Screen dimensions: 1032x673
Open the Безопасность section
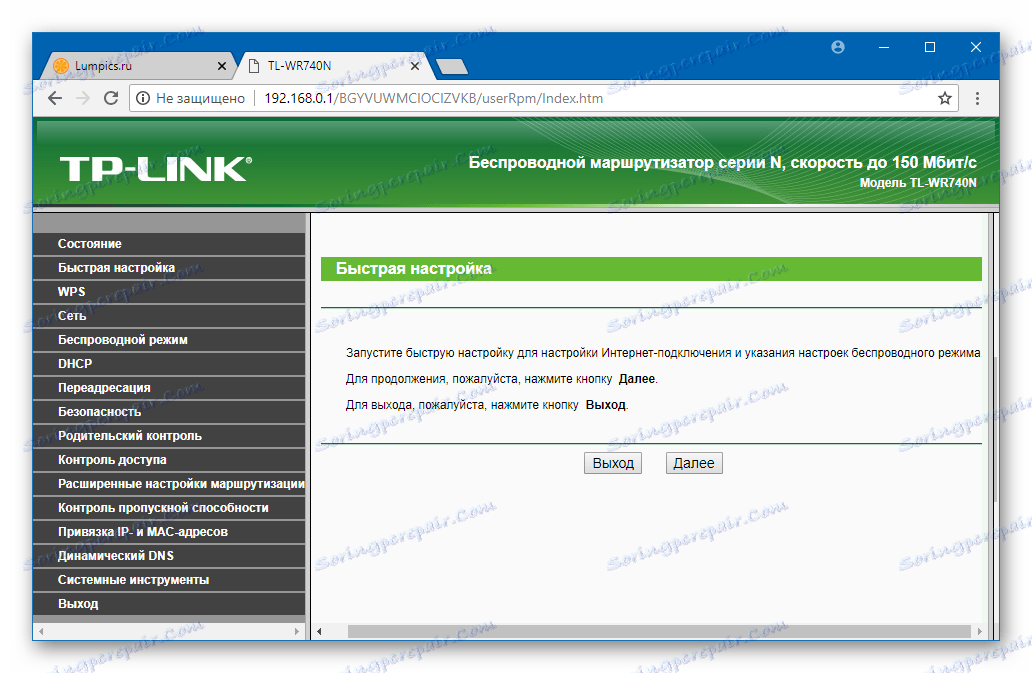[x=169, y=412]
